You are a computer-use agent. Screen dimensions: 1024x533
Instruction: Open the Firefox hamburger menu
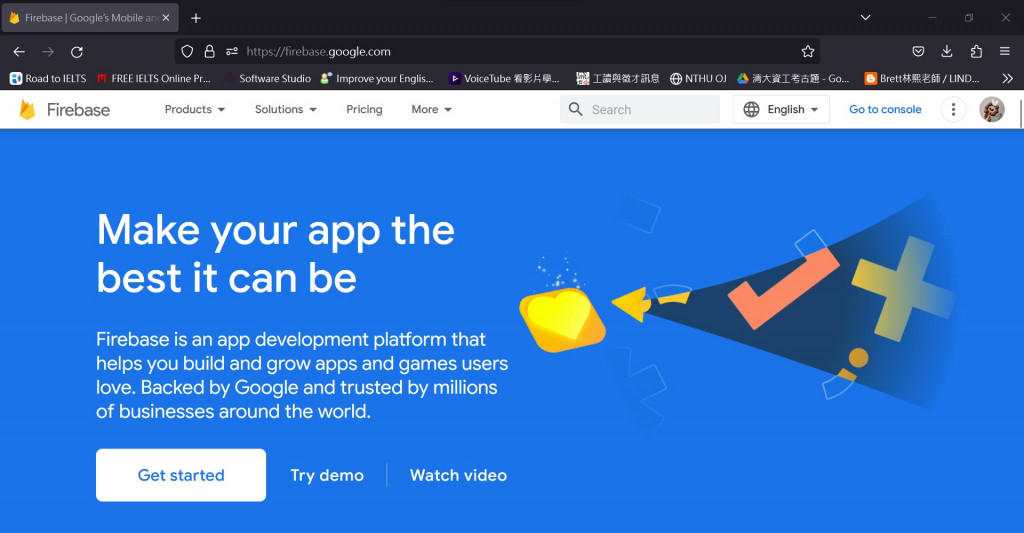[x=1004, y=52]
